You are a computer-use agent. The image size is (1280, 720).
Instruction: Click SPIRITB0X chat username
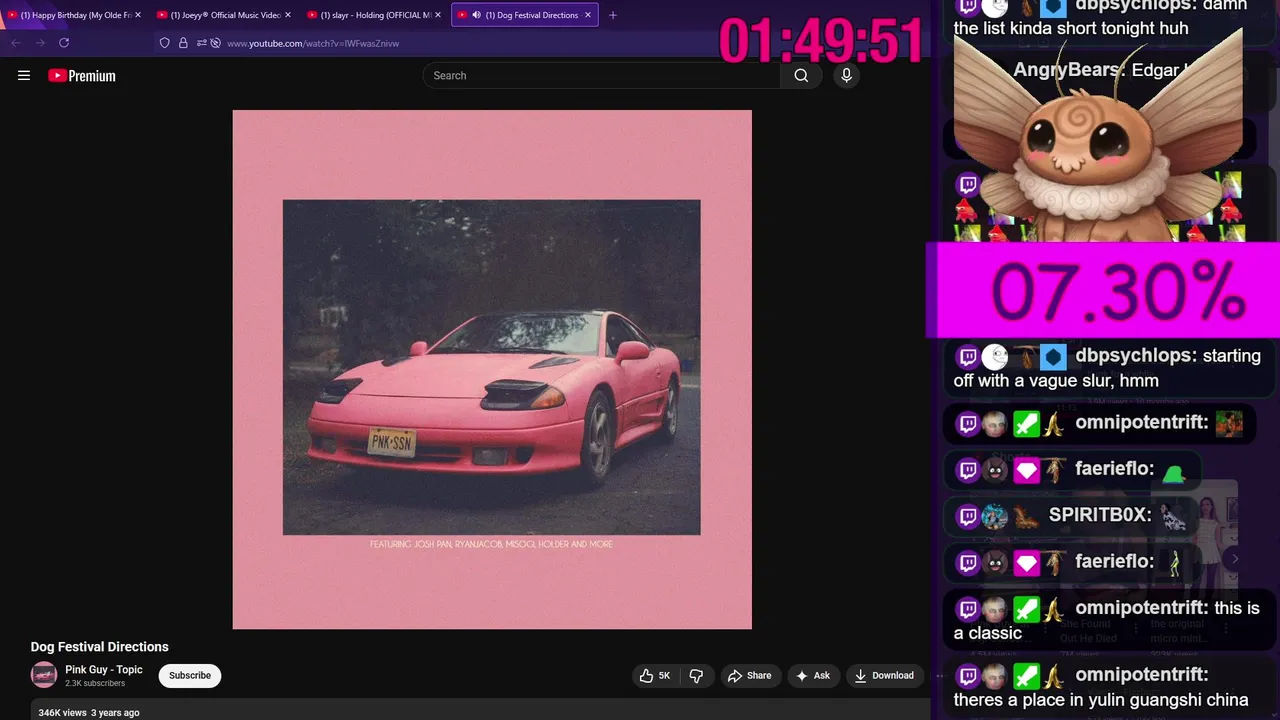[1100, 515]
